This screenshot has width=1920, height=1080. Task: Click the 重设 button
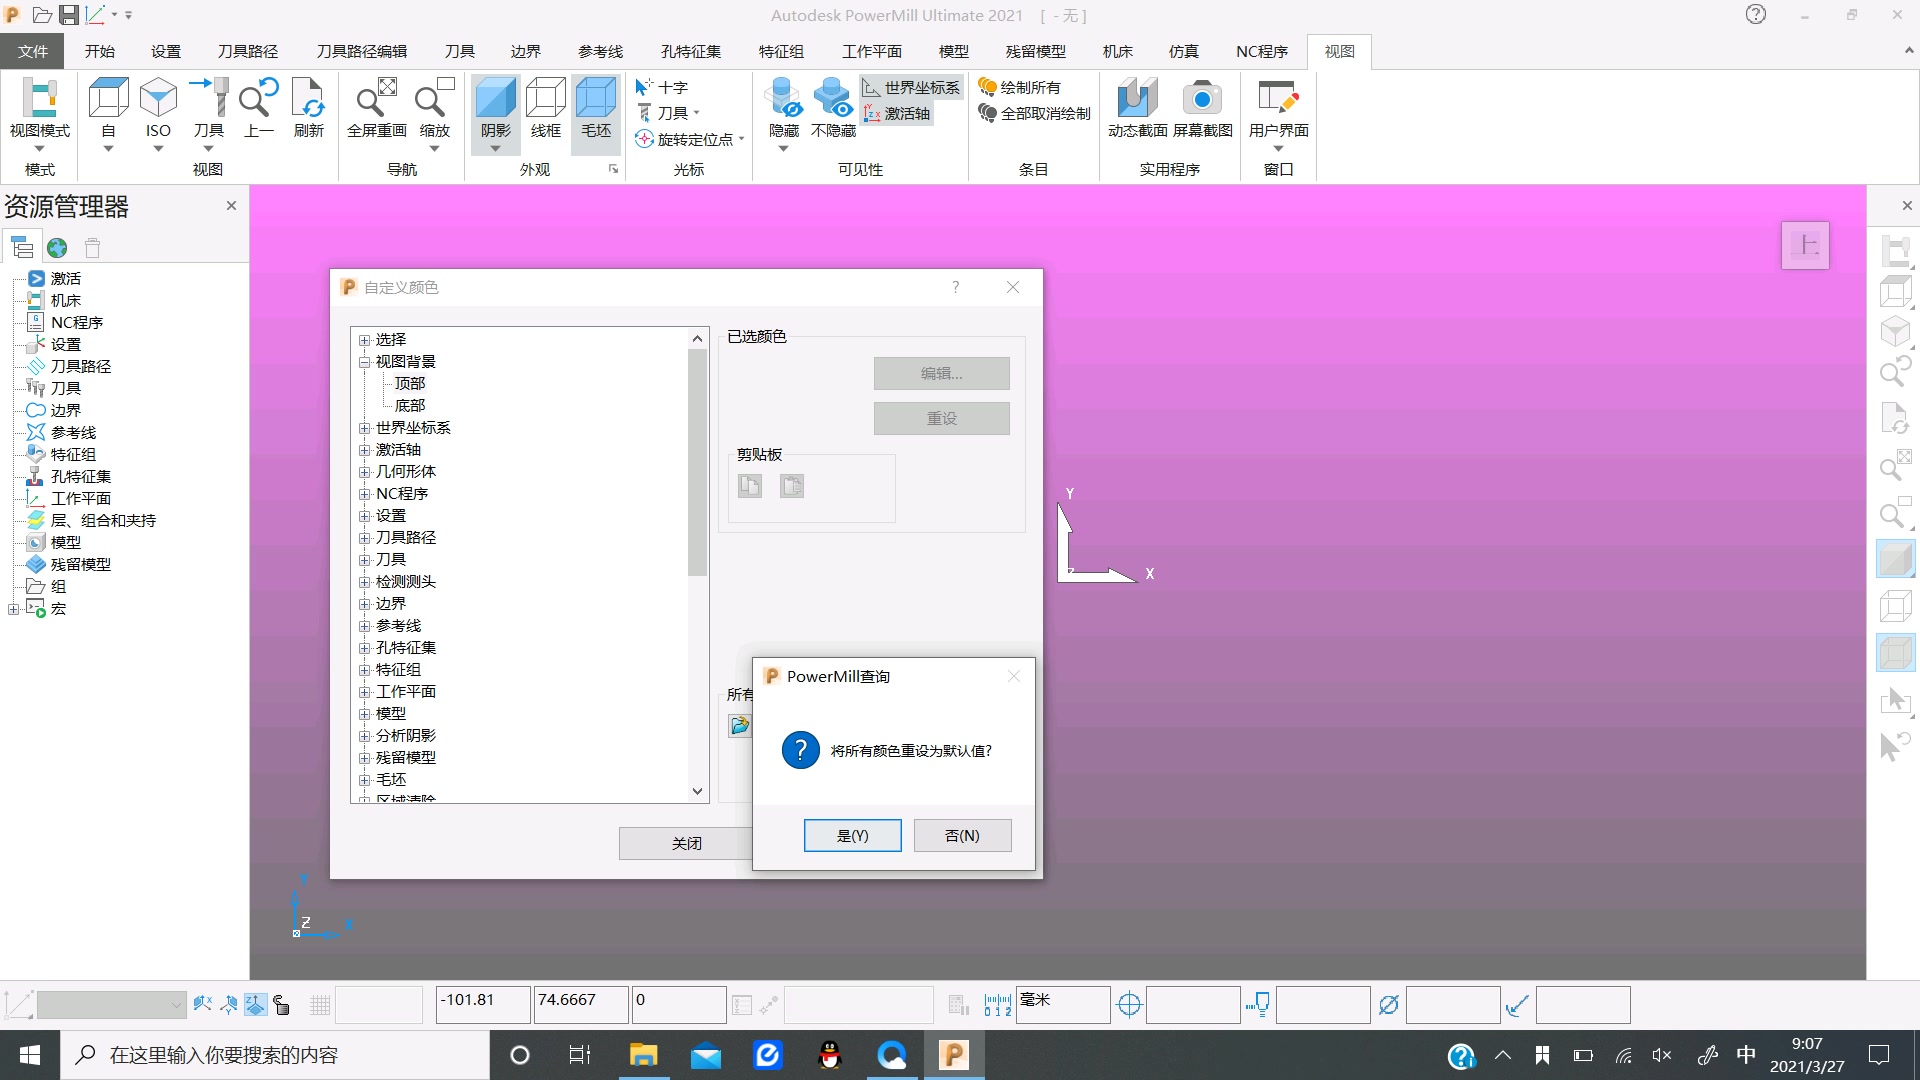941,418
